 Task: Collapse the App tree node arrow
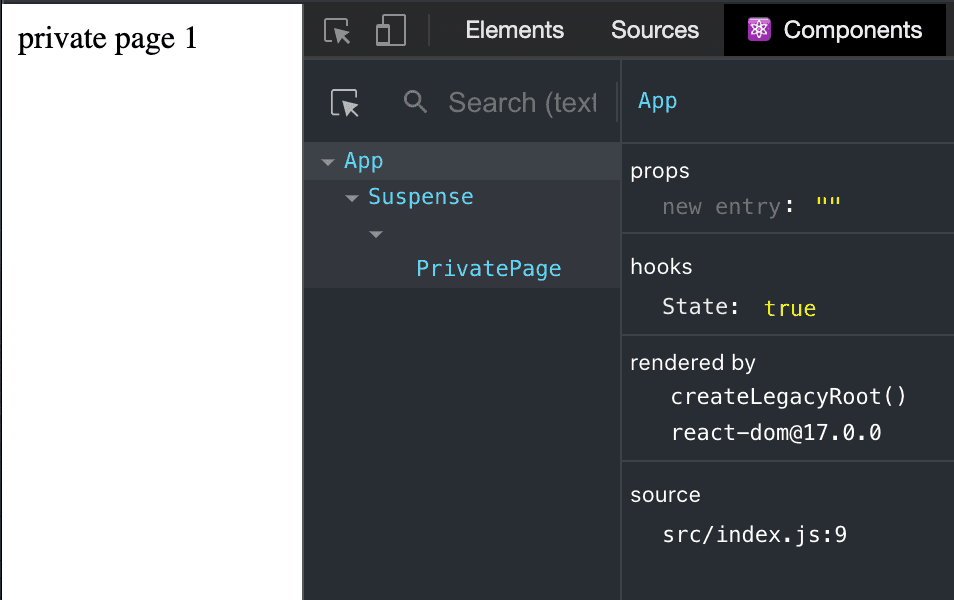tap(328, 162)
